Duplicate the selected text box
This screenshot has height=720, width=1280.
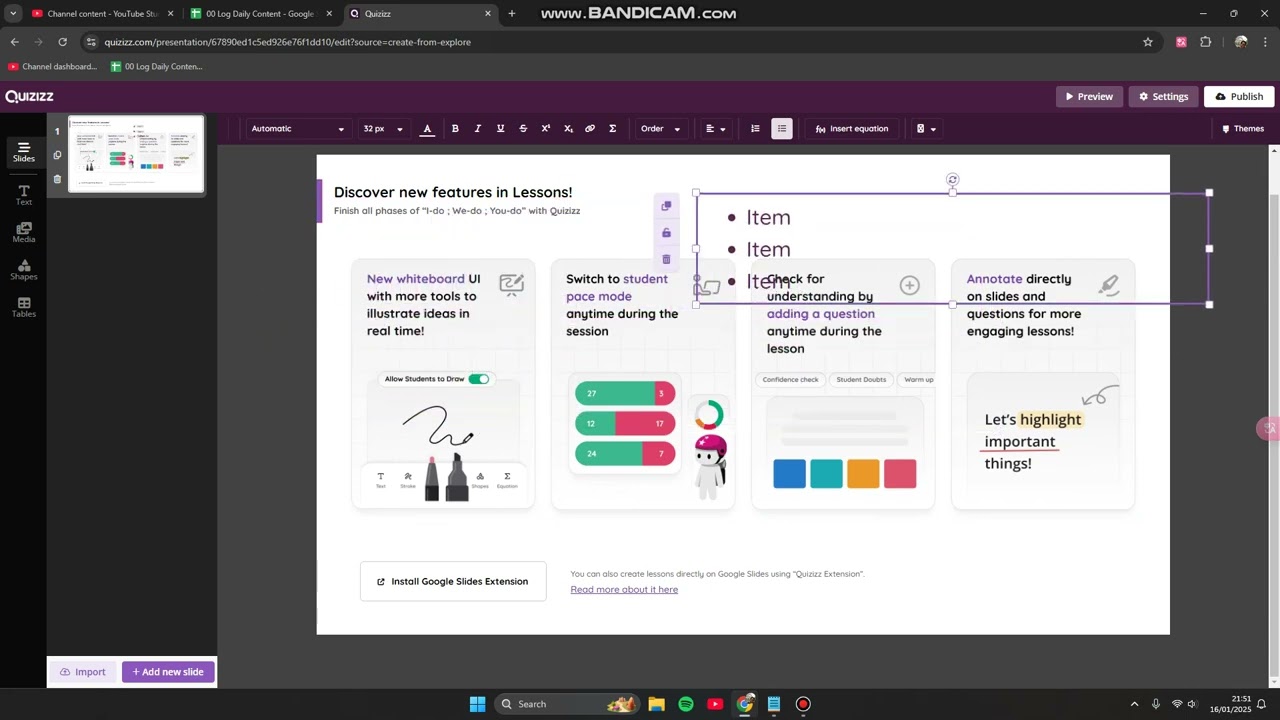666,206
